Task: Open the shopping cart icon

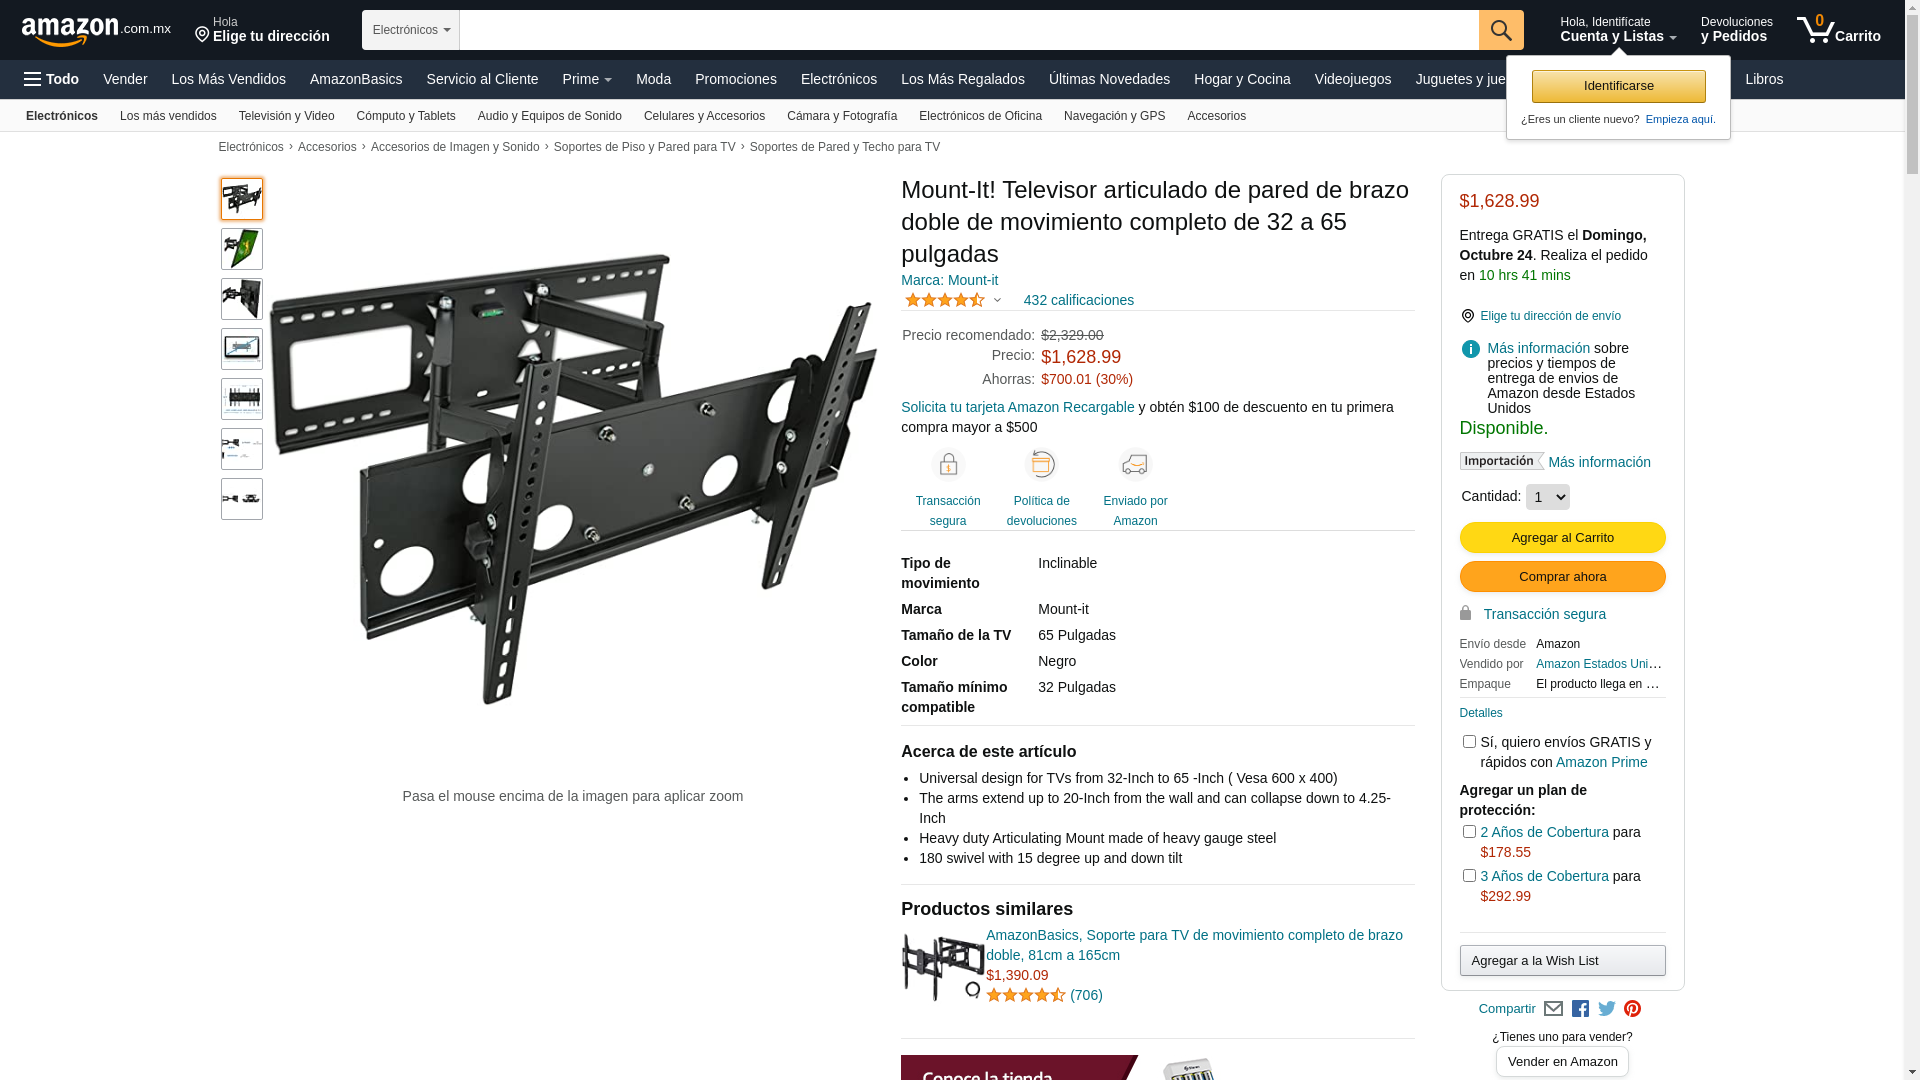Action: pyautogui.click(x=1838, y=29)
